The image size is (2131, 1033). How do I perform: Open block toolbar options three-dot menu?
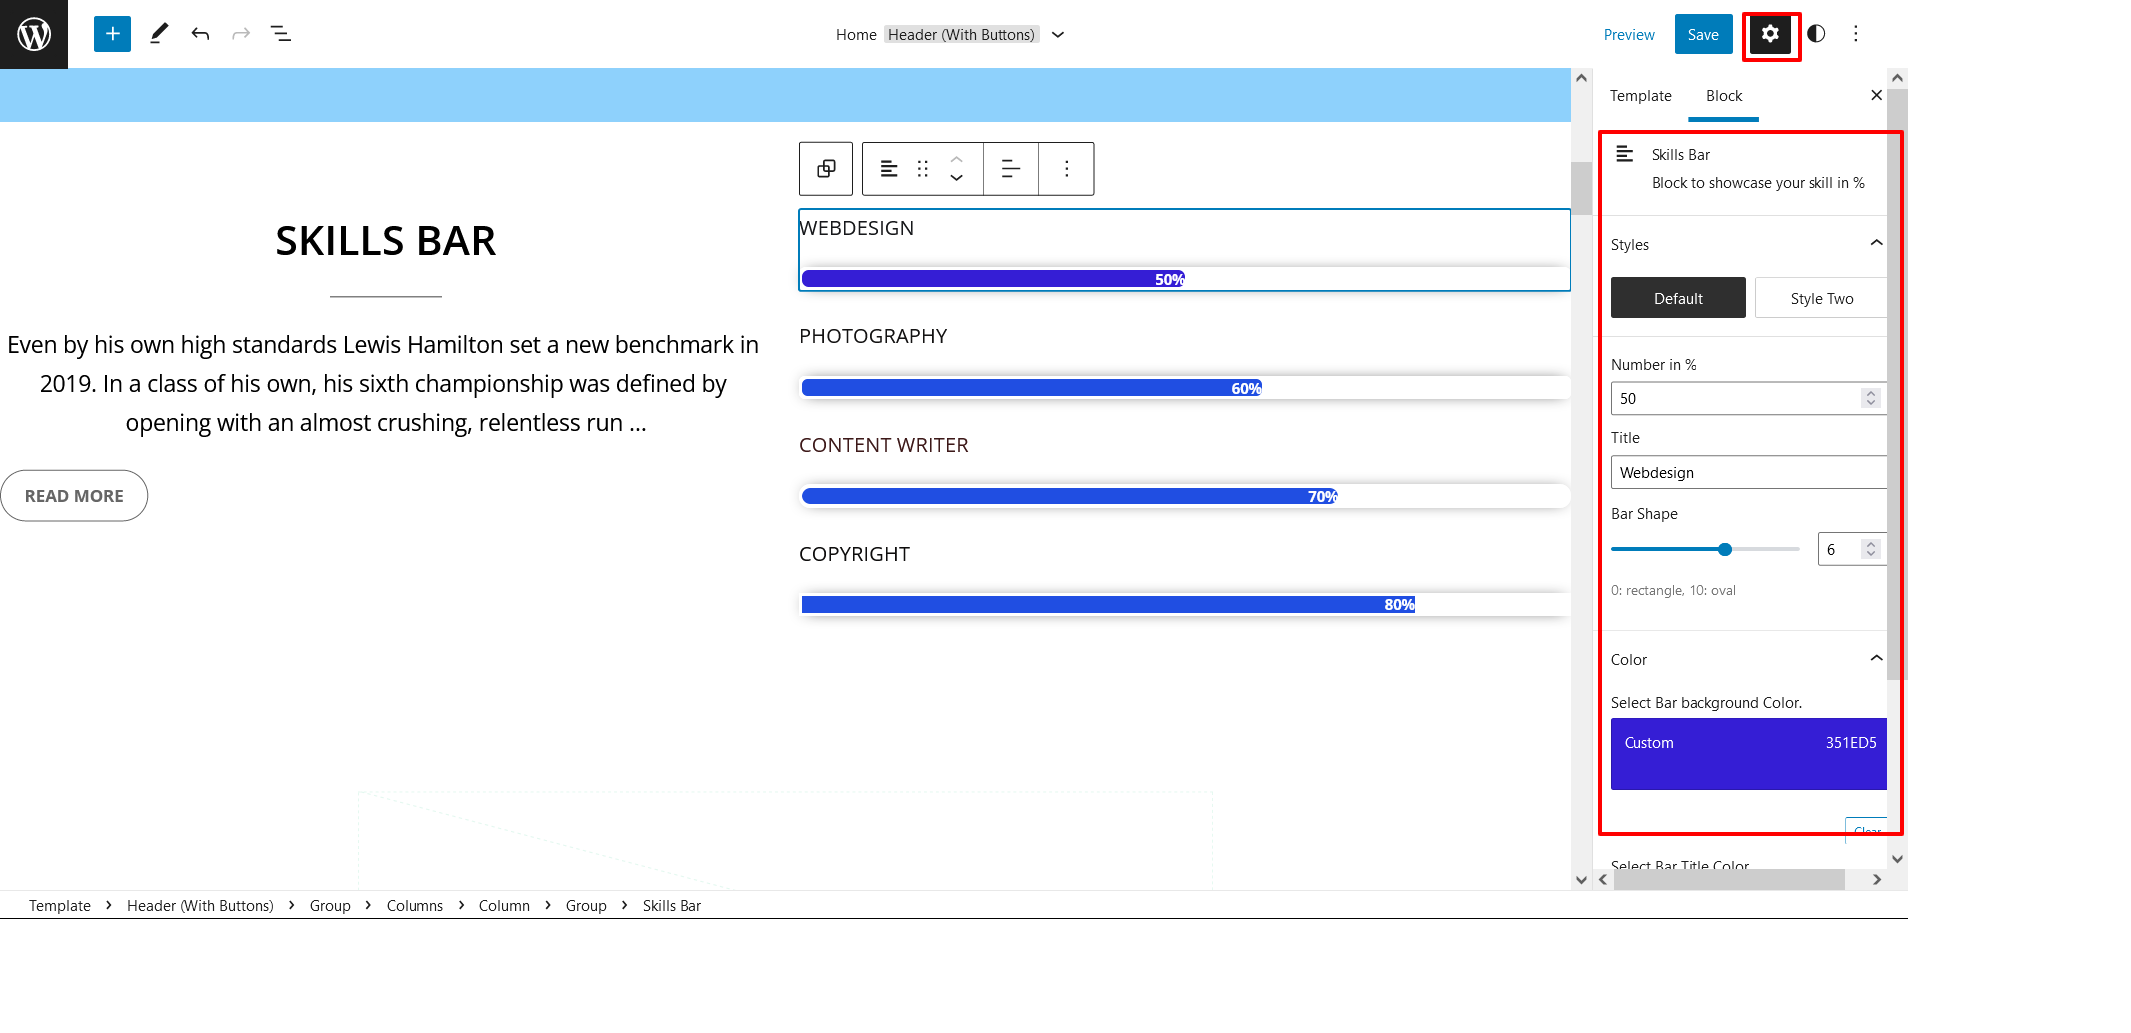click(1067, 169)
